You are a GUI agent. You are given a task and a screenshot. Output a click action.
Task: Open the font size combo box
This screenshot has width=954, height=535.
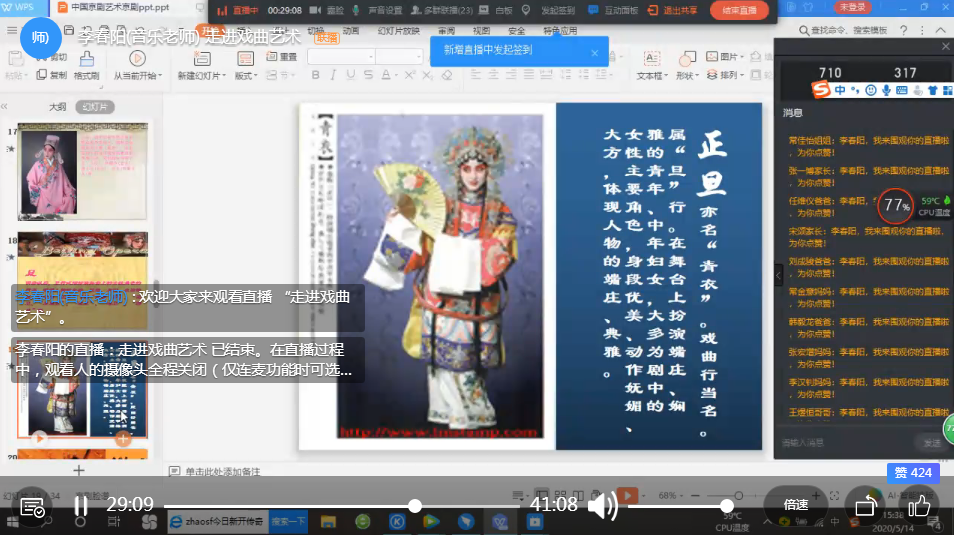399,57
